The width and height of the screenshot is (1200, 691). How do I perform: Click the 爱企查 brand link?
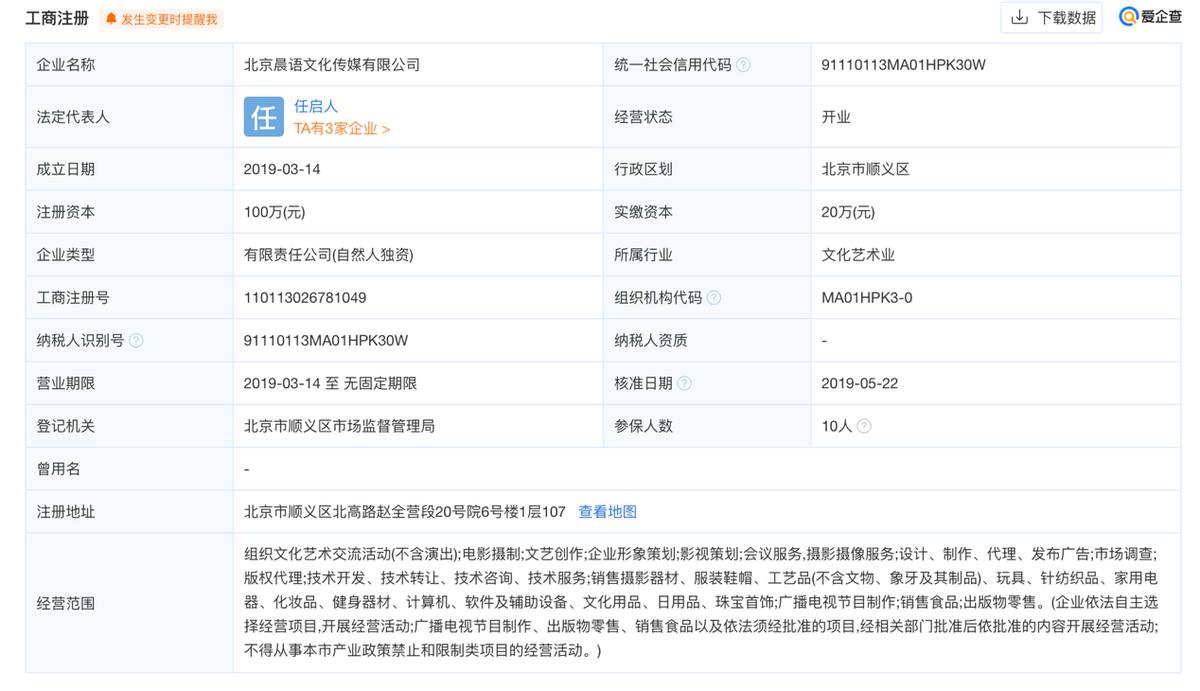point(1150,17)
